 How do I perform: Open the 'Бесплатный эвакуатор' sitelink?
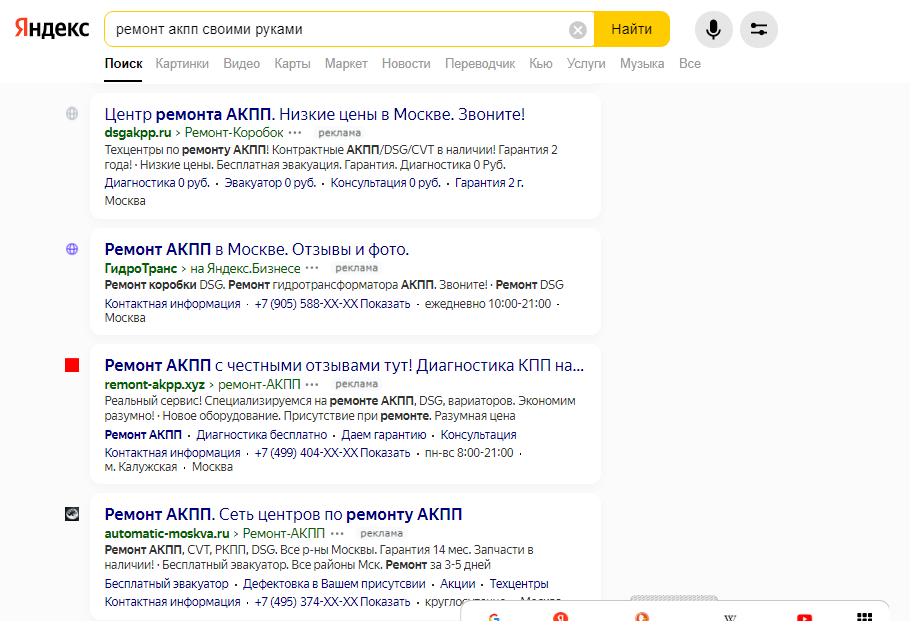click(x=167, y=584)
